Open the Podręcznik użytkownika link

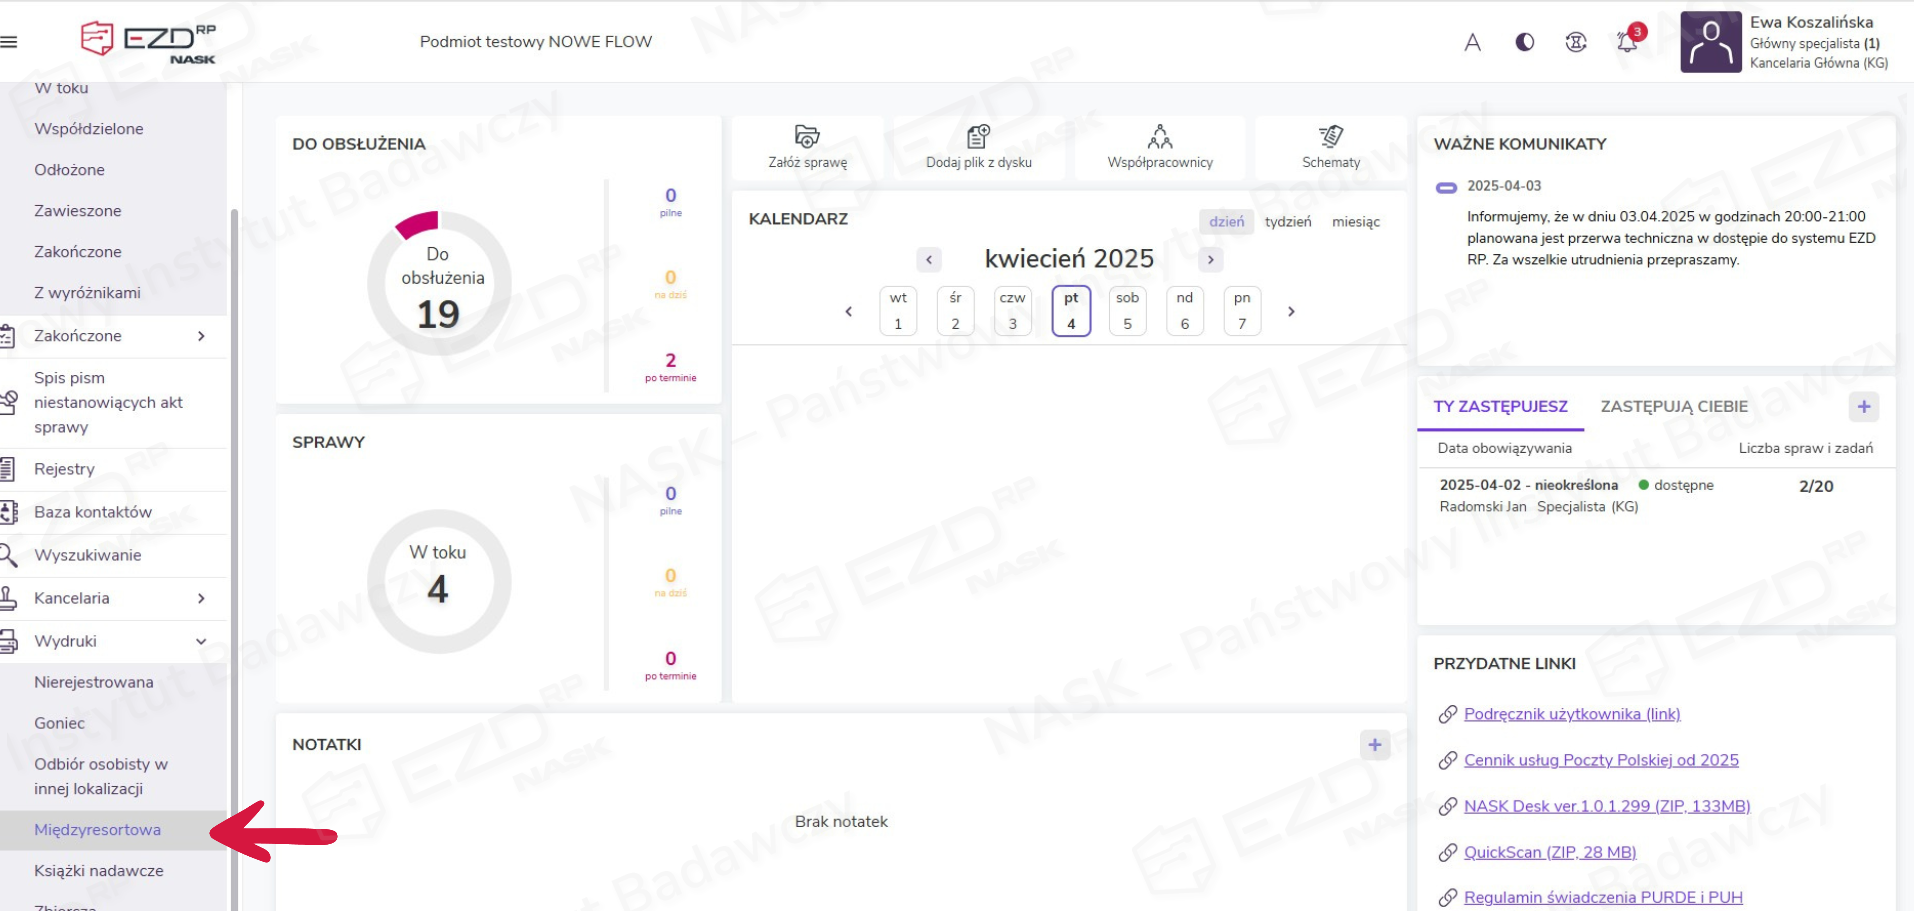[1571, 714]
